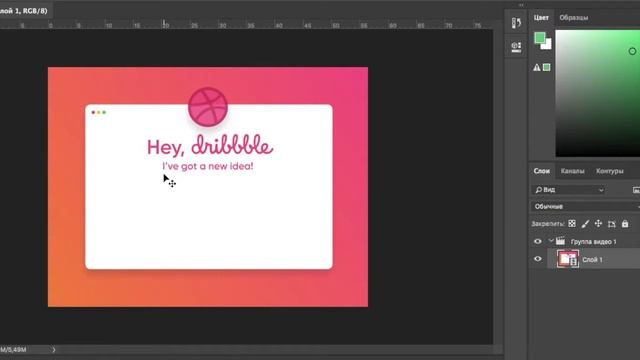Image resolution: width=640 pixels, height=360 pixels.
Task: Click the white background color swatch
Action: pyautogui.click(x=547, y=44)
